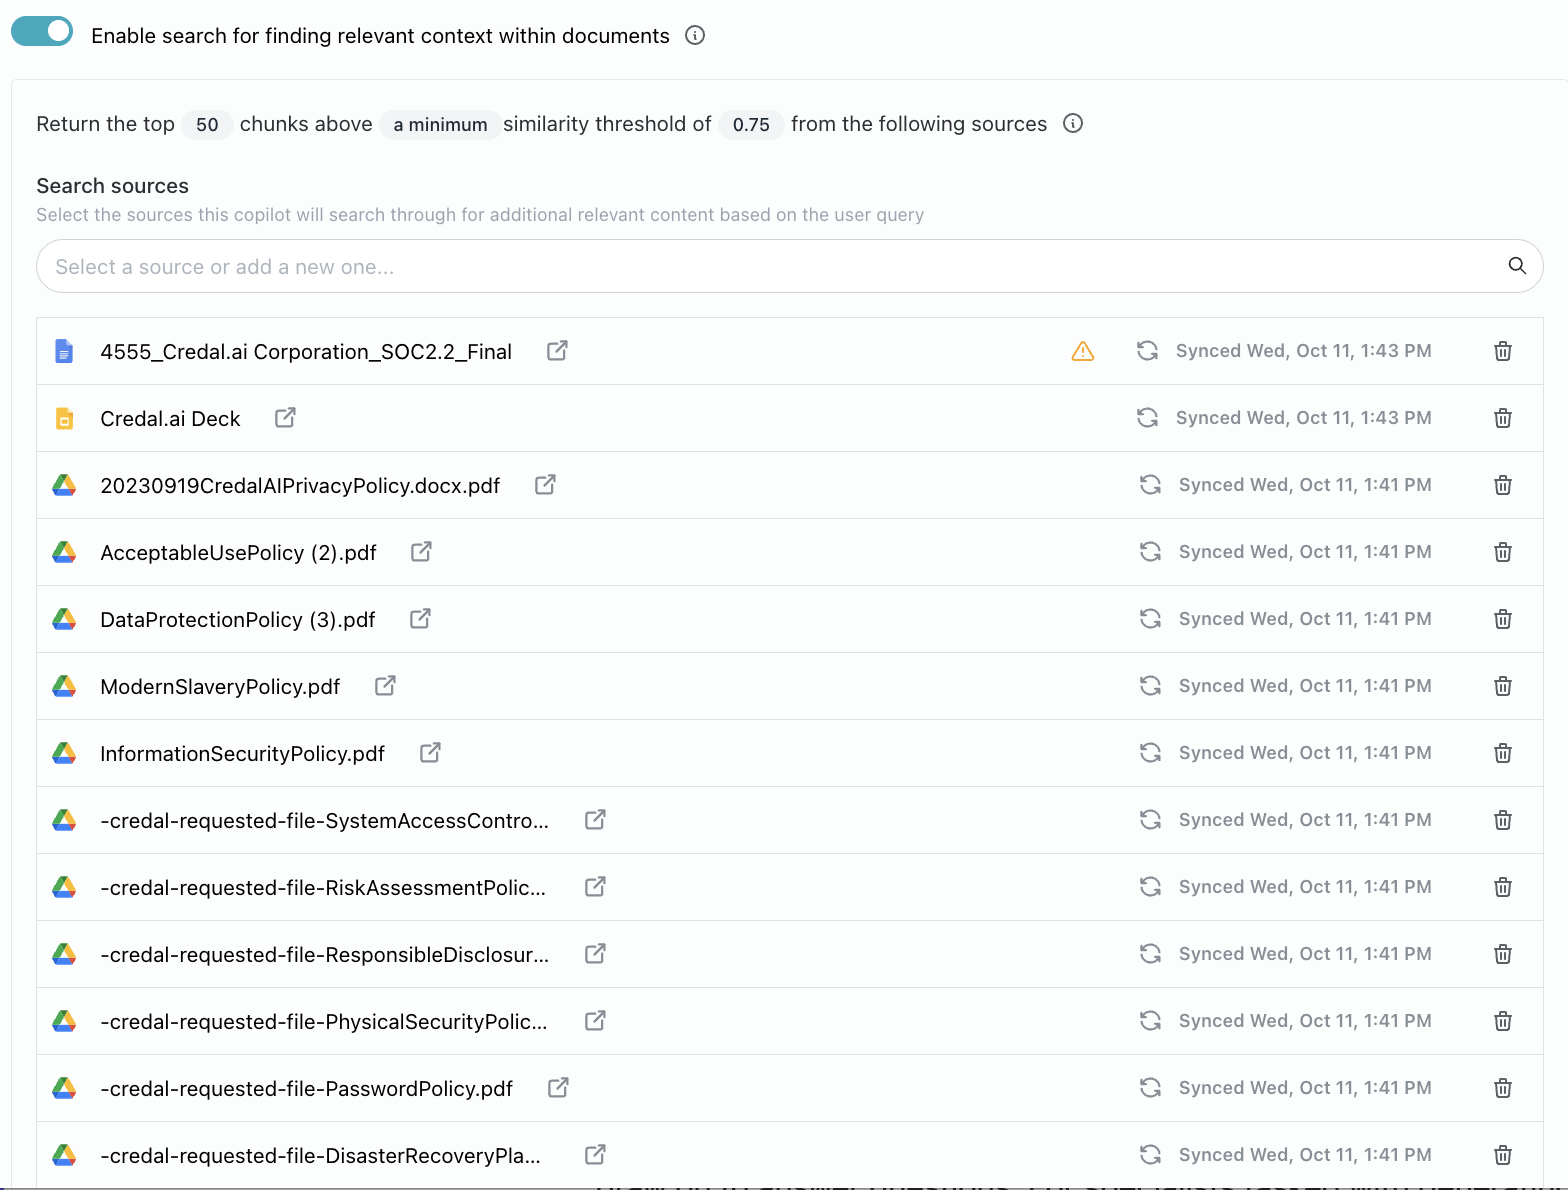The image size is (1568, 1190).
Task: Delete the ResponsibleDisclosur... file source
Action: (1503, 954)
